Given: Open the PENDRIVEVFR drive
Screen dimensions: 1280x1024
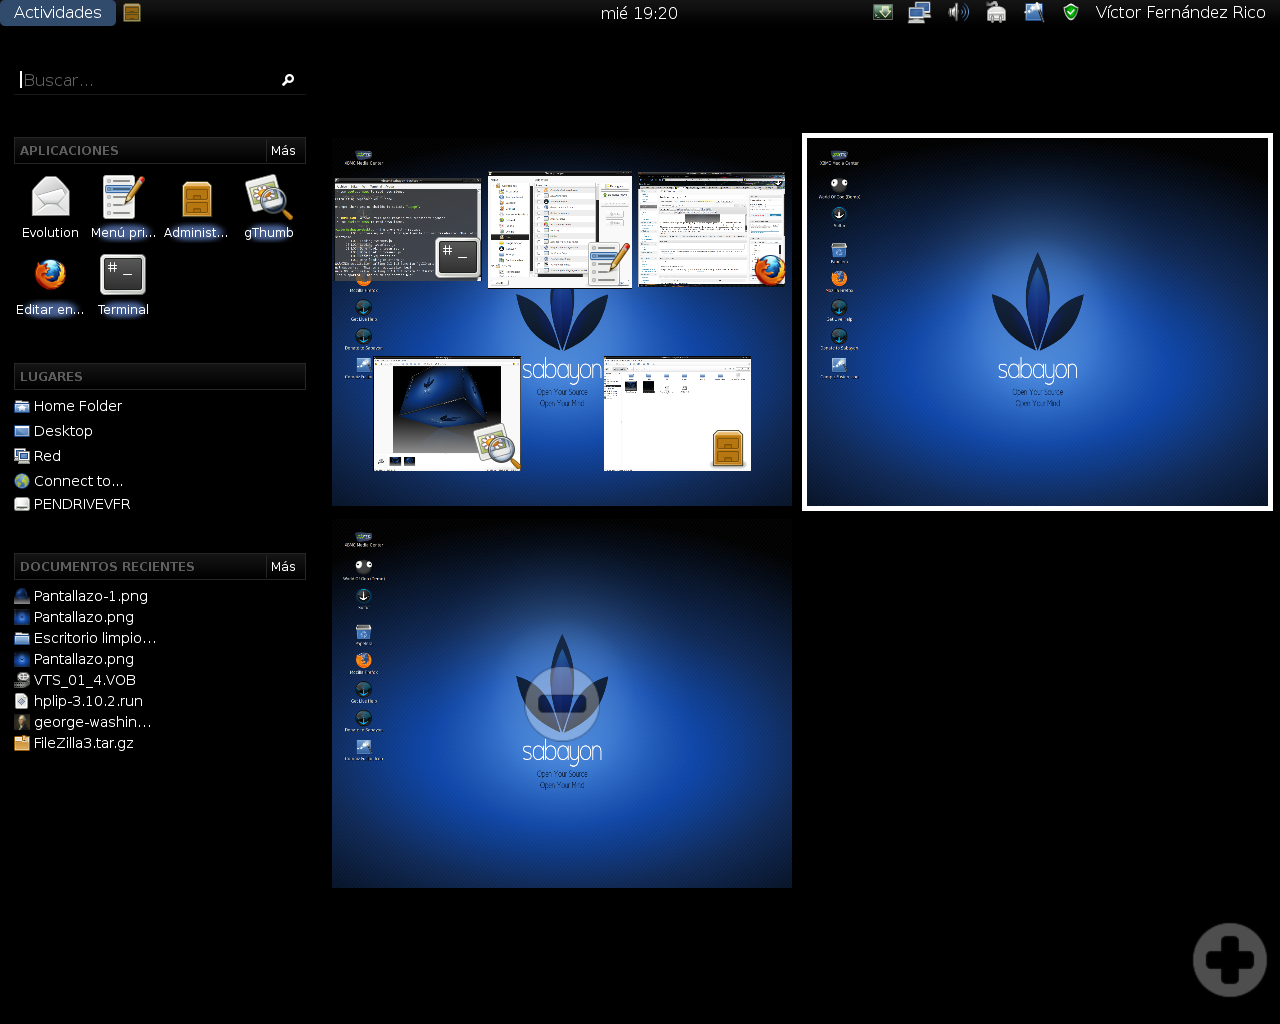Looking at the screenshot, I should (x=72, y=504).
